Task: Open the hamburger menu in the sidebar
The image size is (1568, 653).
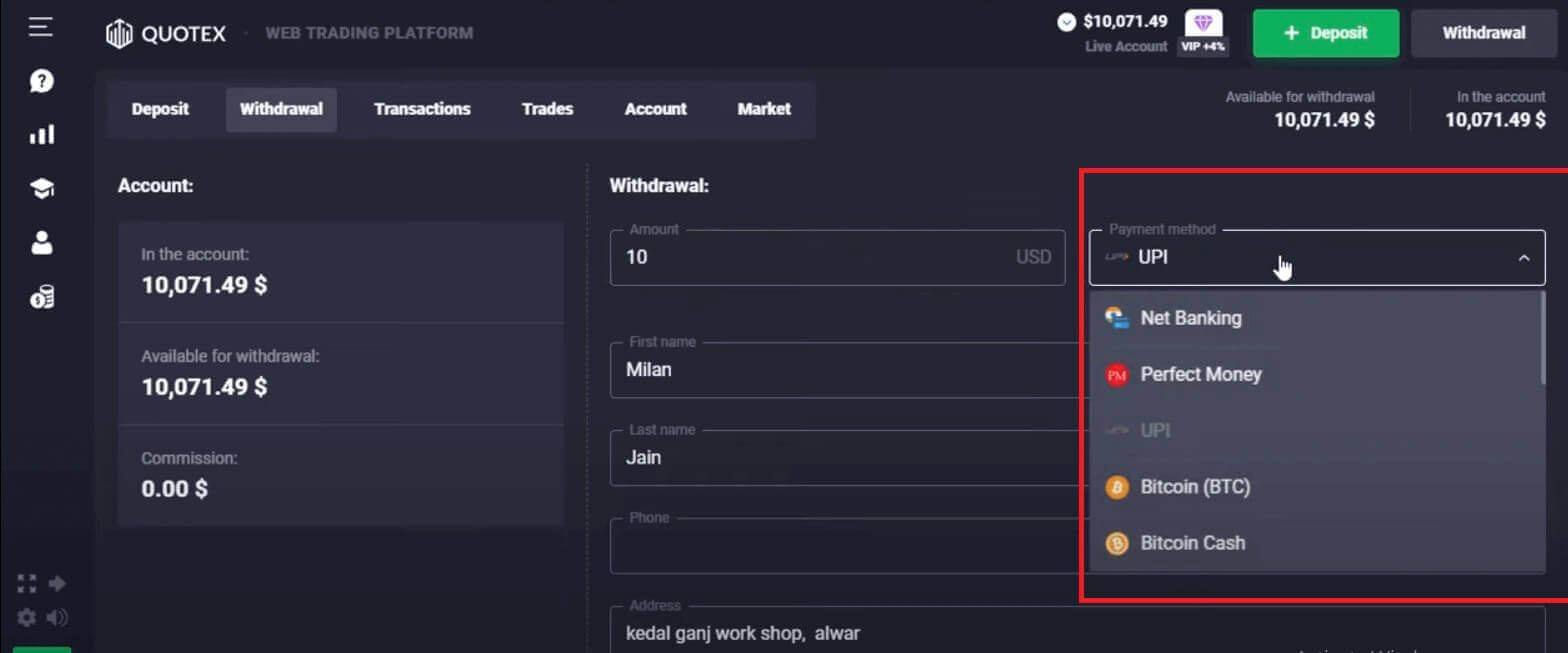Action: (41, 27)
